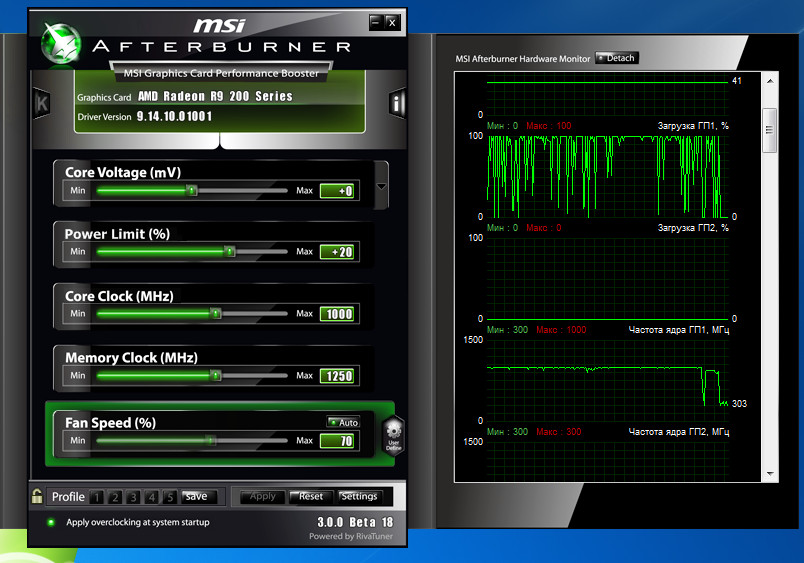Click the 'Загрузка ГП2, %' graph label
804x563 pixels.
point(693,228)
